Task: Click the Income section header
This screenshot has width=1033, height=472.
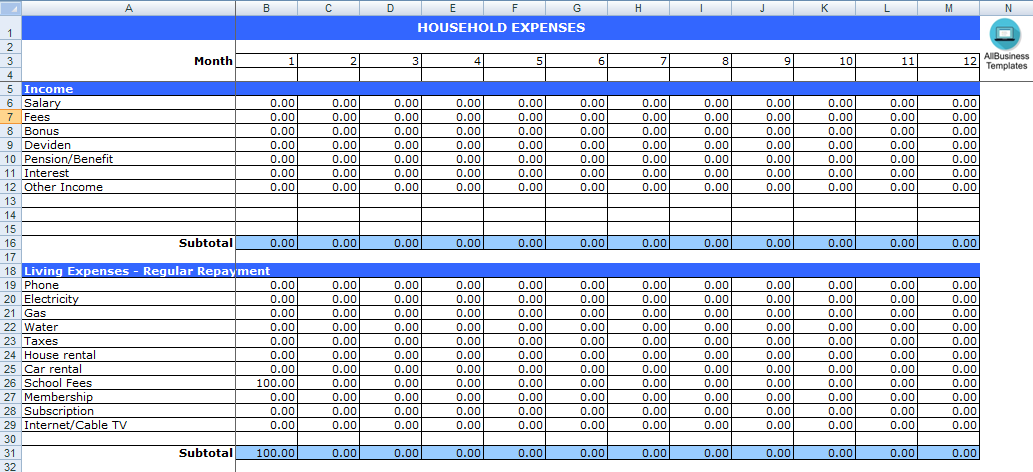Action: click(x=49, y=89)
